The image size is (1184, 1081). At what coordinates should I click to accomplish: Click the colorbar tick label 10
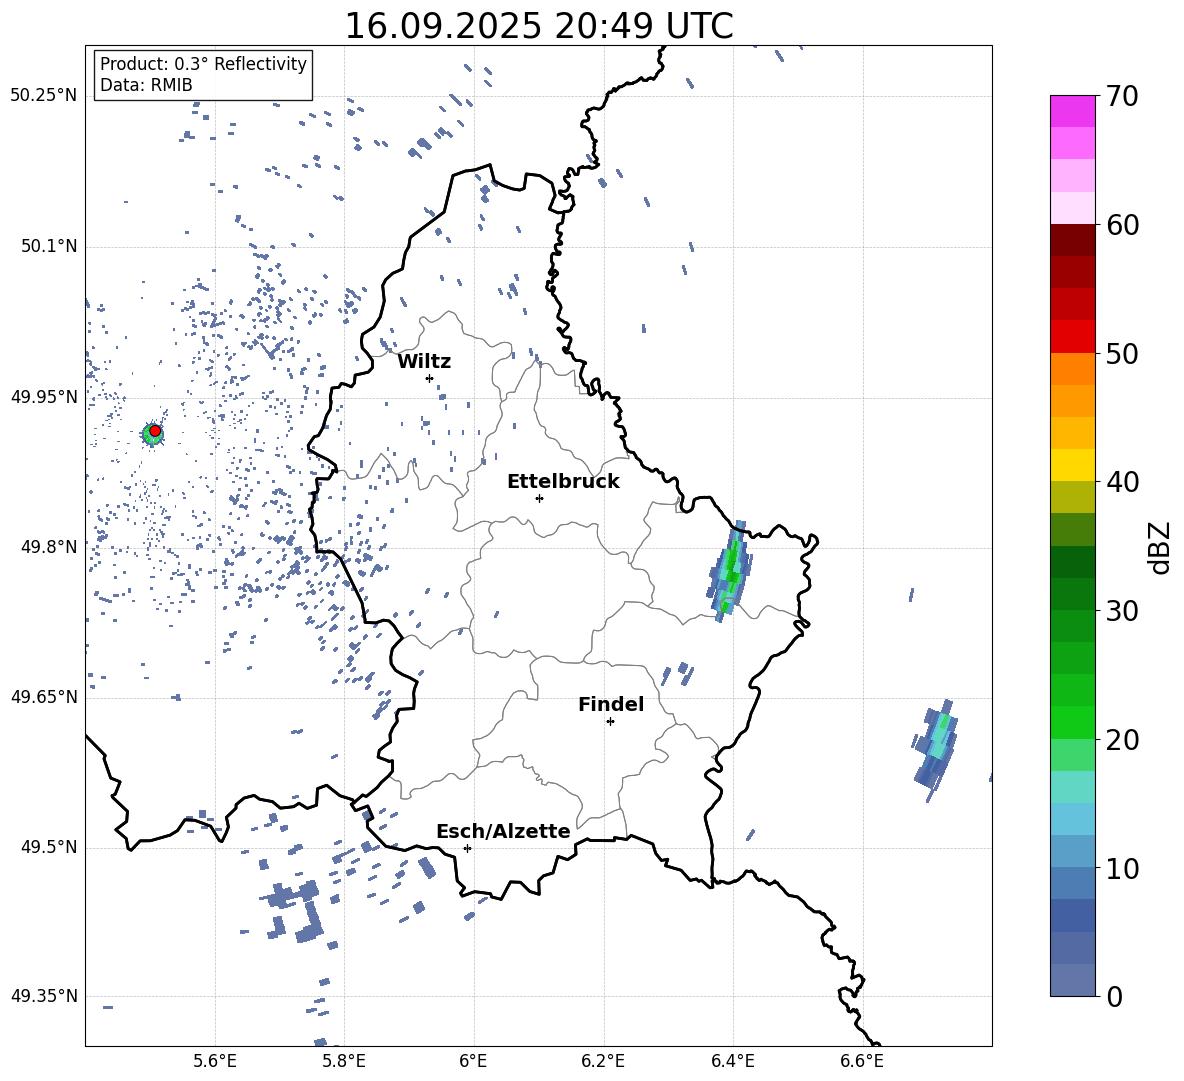tap(1122, 869)
